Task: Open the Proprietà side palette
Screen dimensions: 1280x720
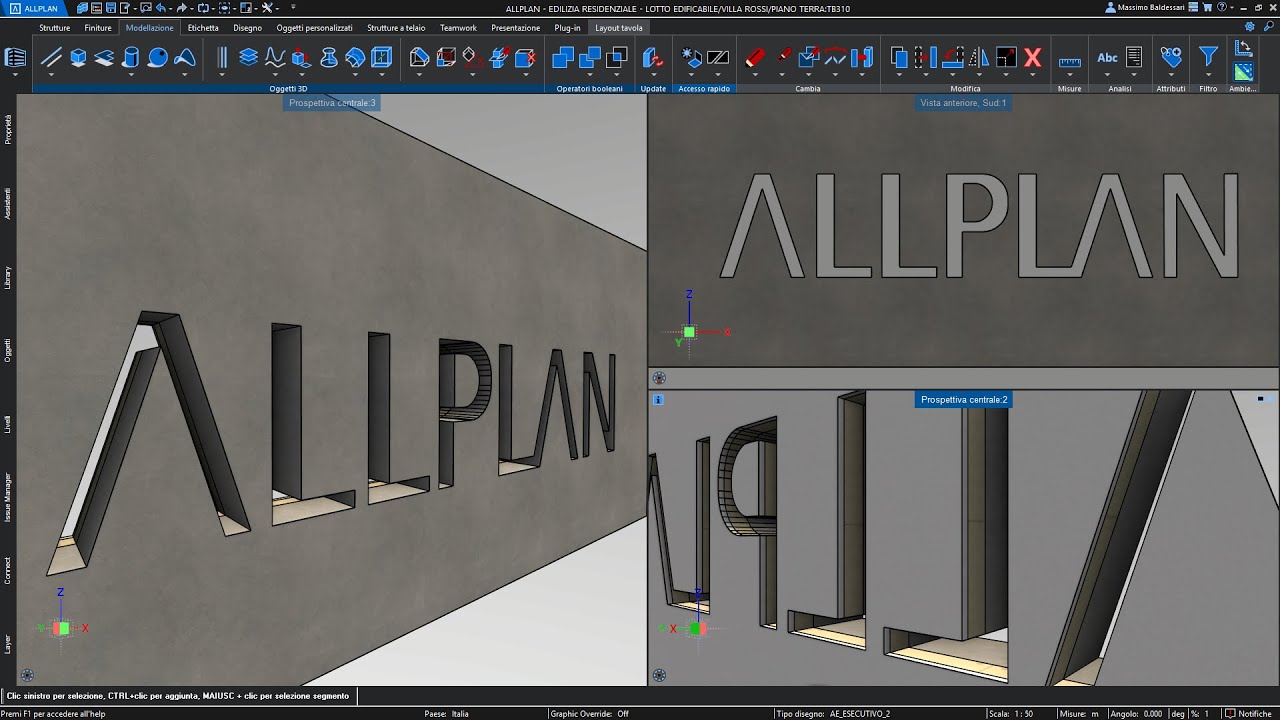Action: tap(8, 129)
